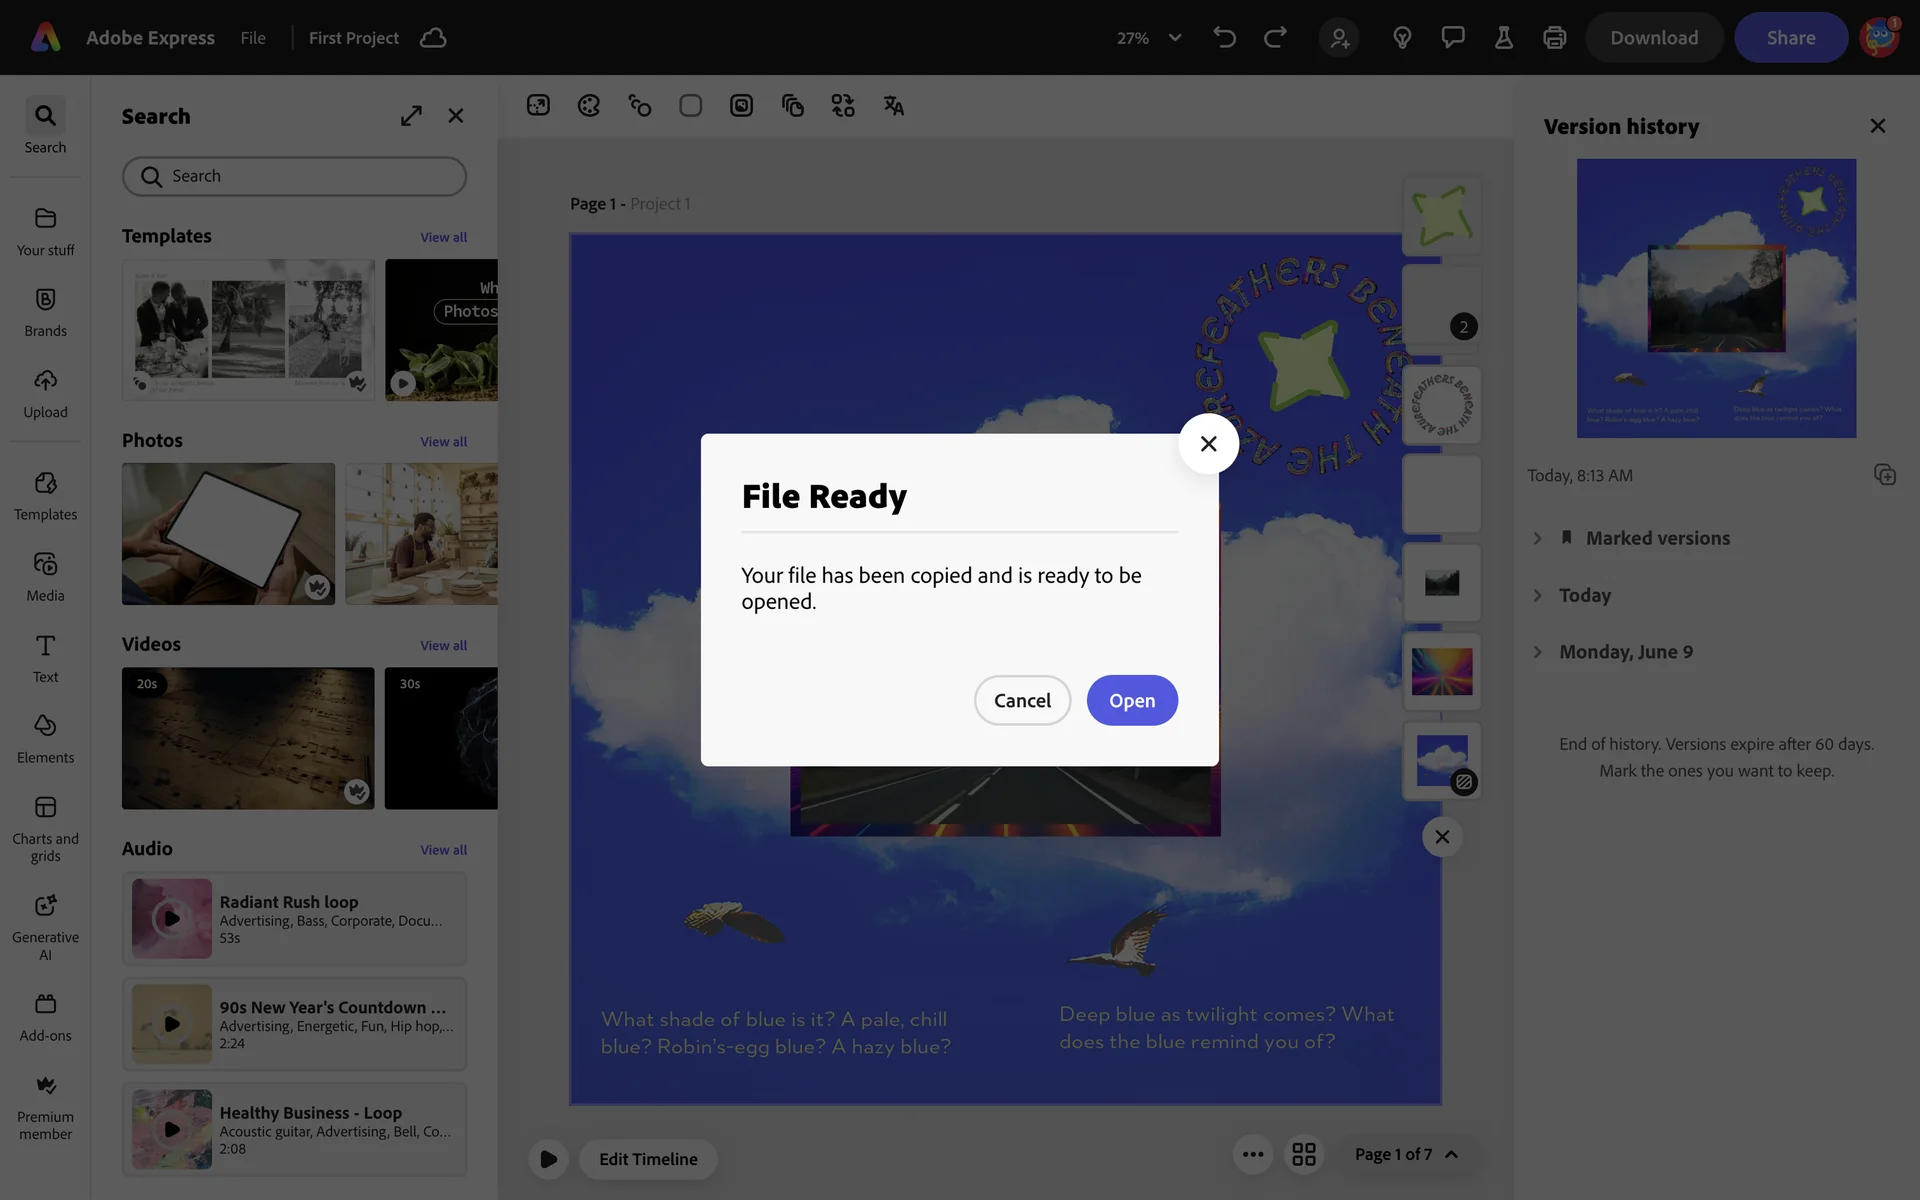Play the Radiant Rush loop audio preview
Image resolution: width=1920 pixels, height=1200 pixels.
(172, 918)
